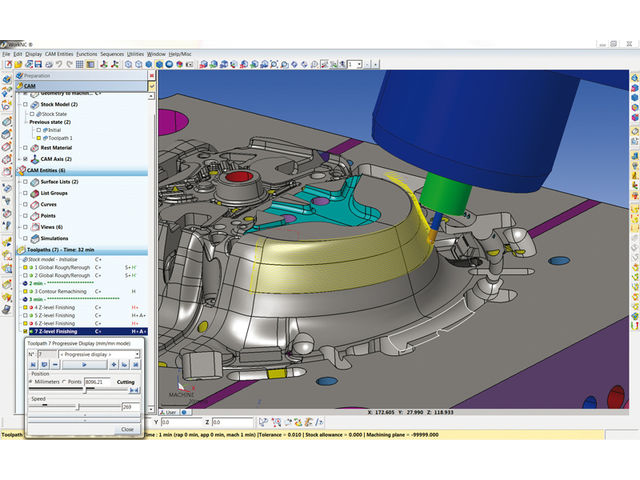Select 3 Contour Remachining toolpath
The image size is (640, 480).
[x=60, y=291]
